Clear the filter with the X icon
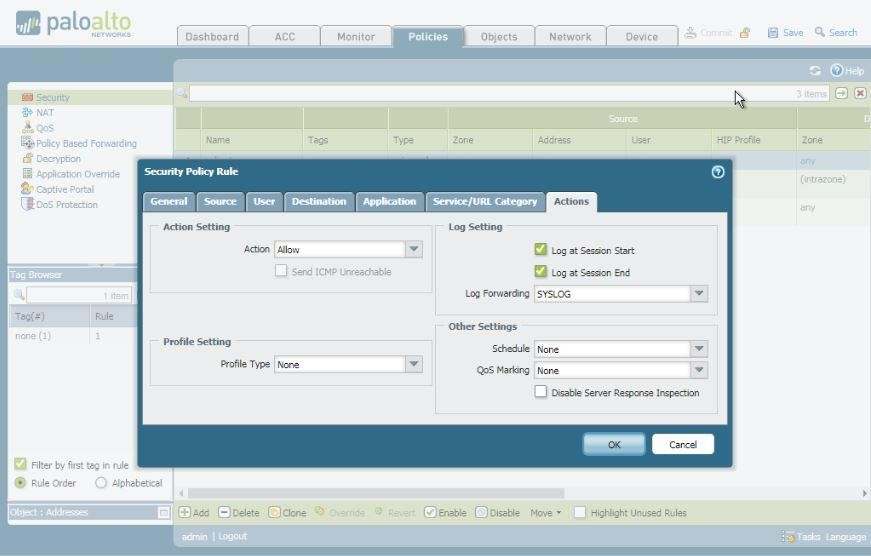This screenshot has width=871, height=556. tap(860, 93)
